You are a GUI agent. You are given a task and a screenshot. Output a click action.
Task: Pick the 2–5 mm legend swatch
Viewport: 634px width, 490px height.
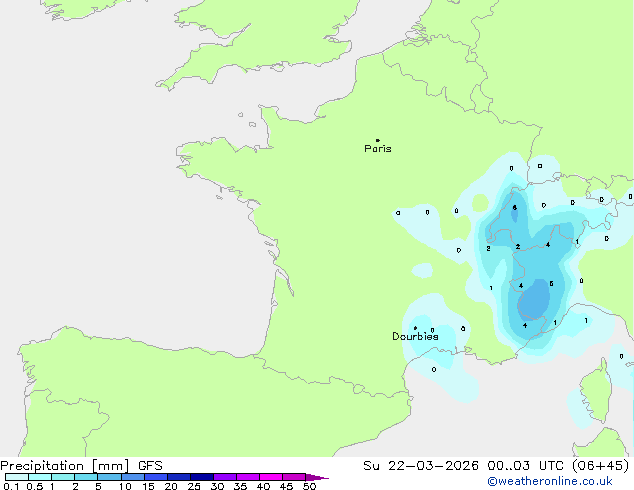(x=86, y=477)
